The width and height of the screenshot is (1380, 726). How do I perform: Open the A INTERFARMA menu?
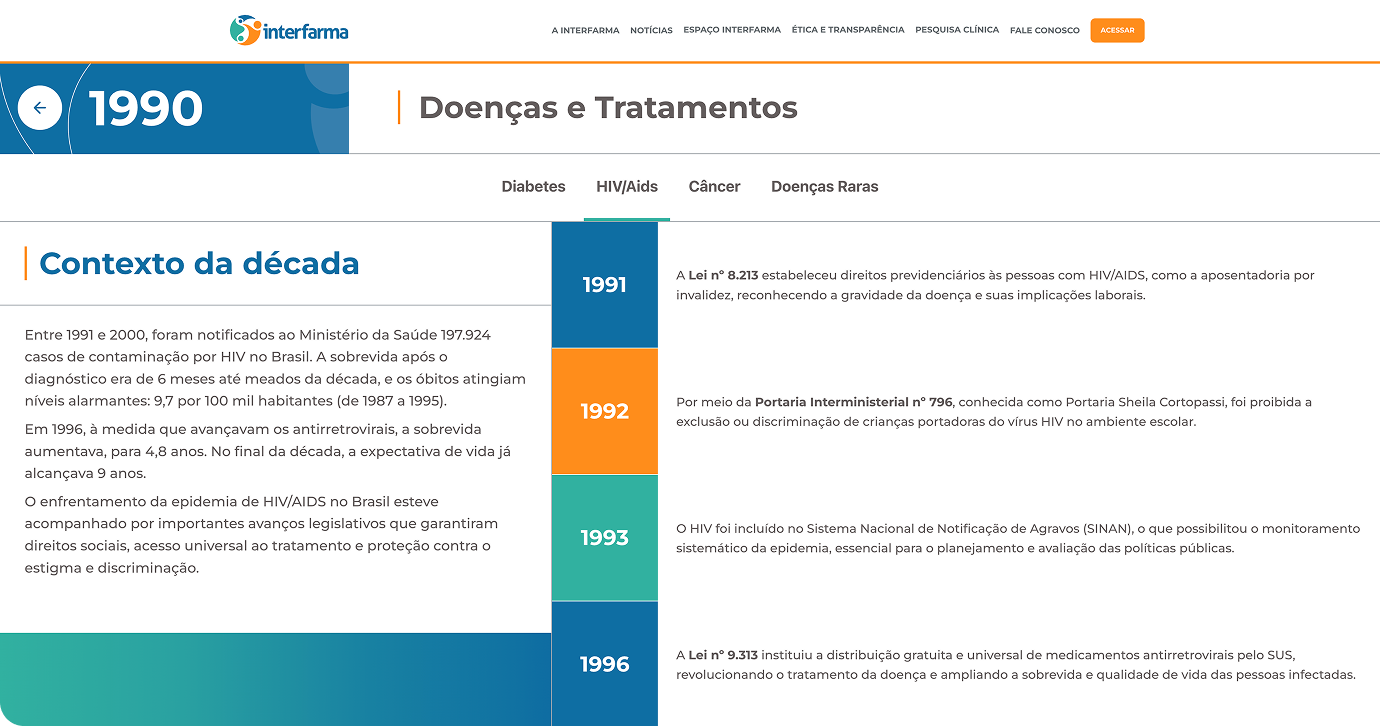click(585, 30)
